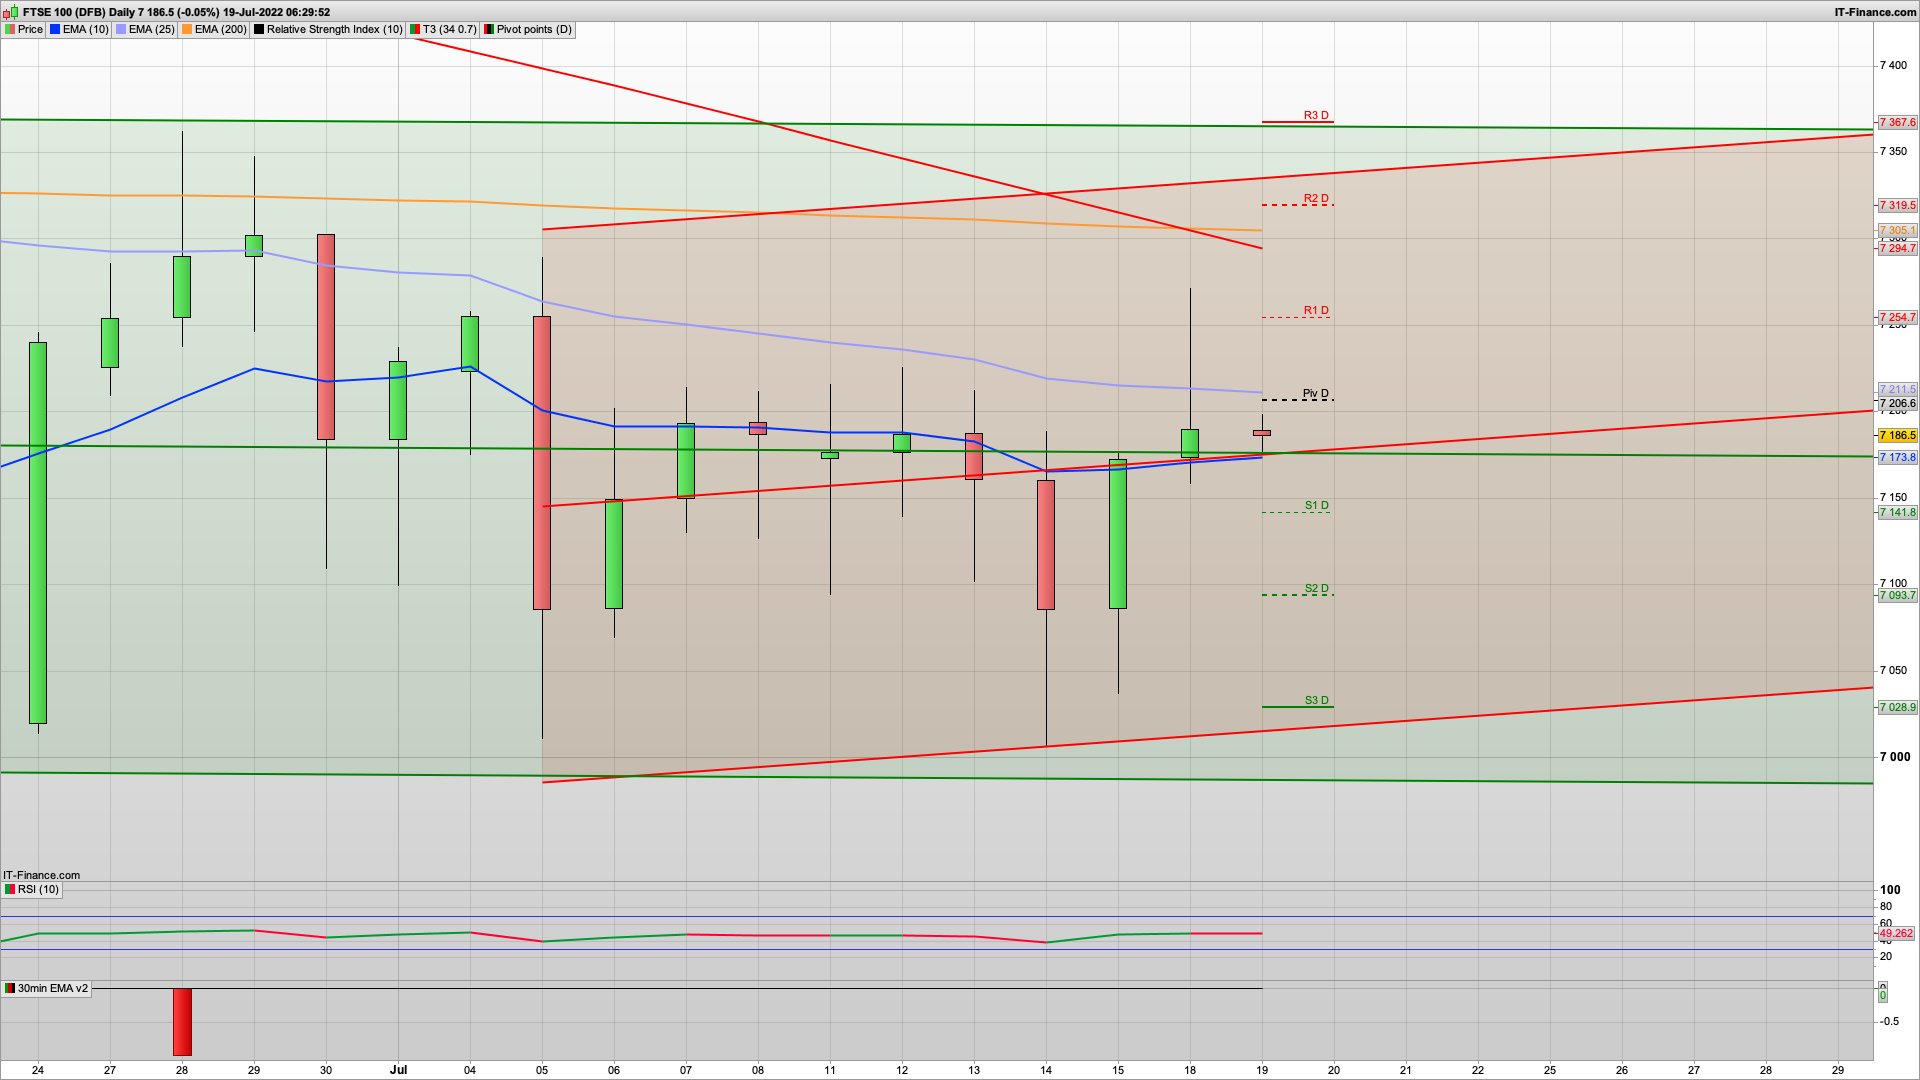1920x1080 pixels.
Task: Click the blue 7 173.8 price tag
Action: point(1897,457)
